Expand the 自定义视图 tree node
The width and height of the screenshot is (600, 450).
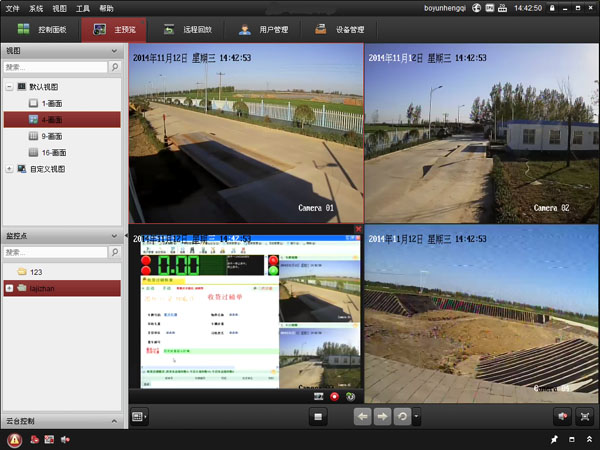click(9, 169)
